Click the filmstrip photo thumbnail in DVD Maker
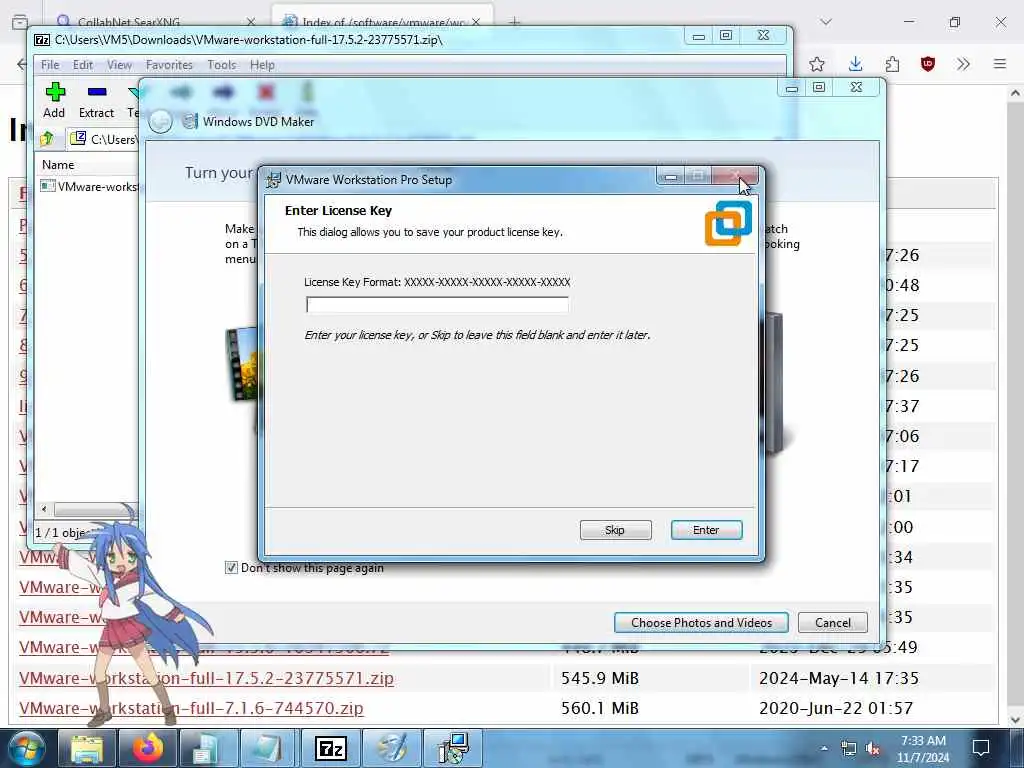1024x768 pixels. pos(242,364)
